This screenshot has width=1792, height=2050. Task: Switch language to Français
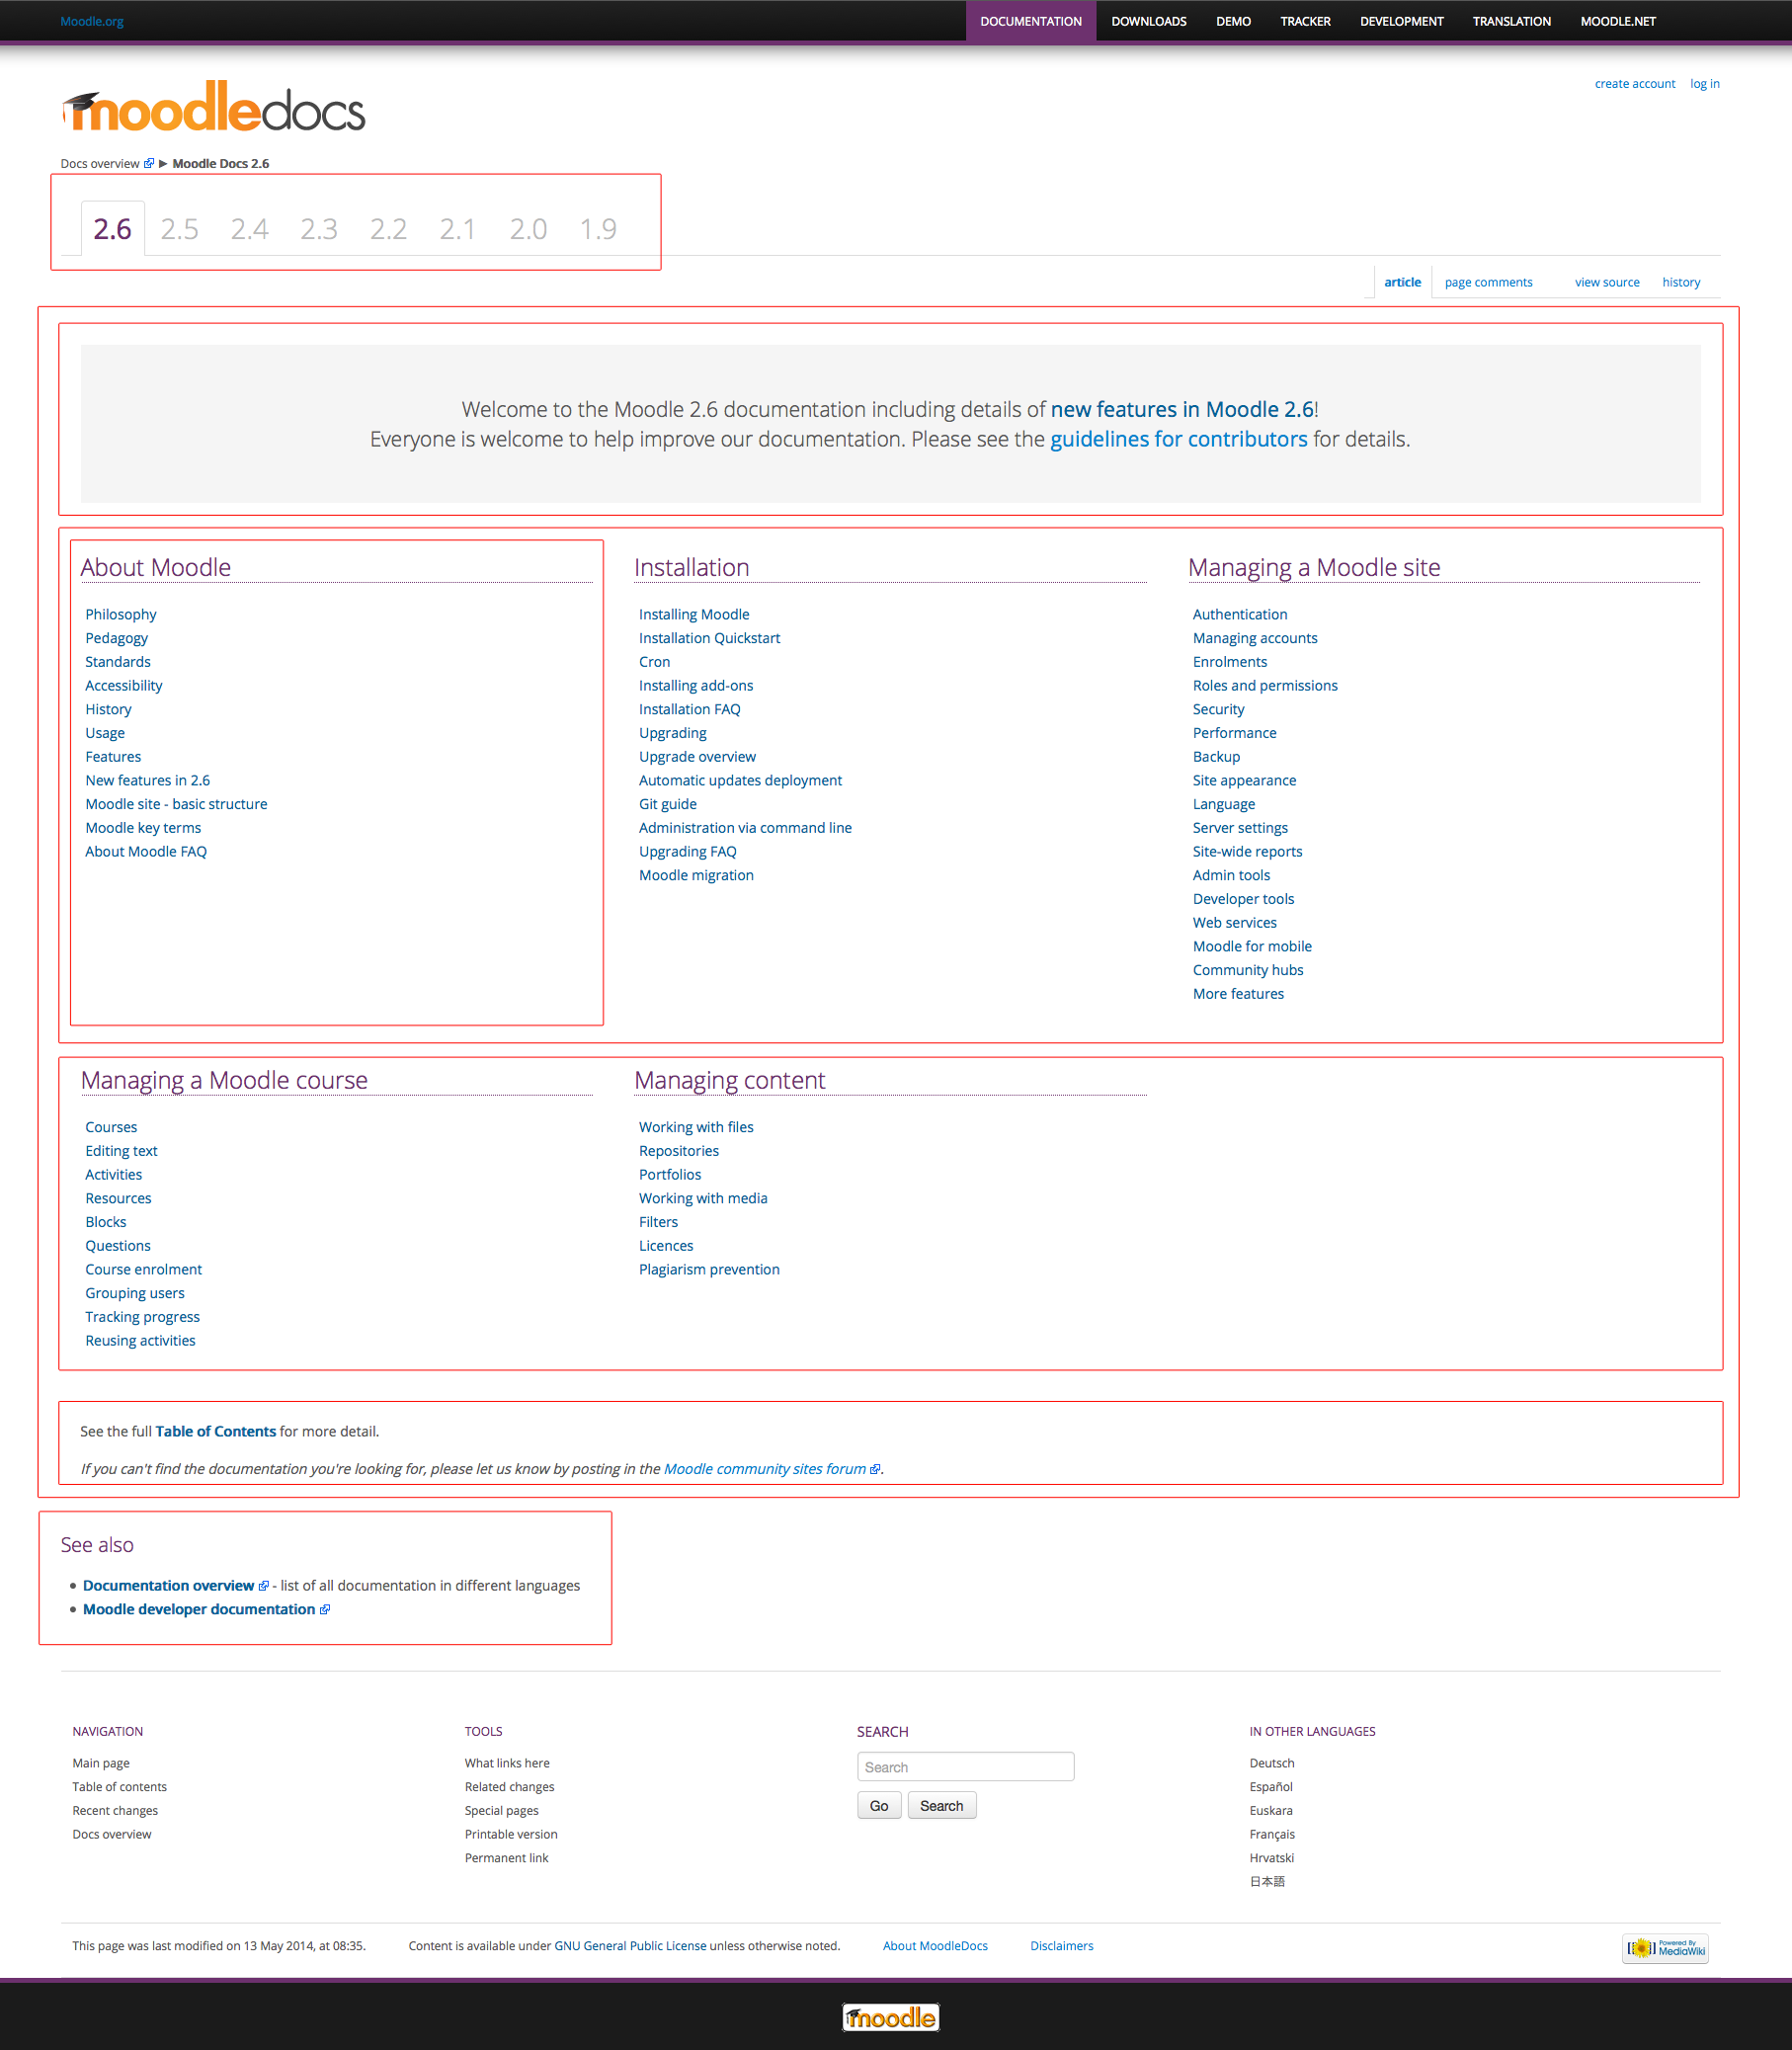coord(1271,1834)
